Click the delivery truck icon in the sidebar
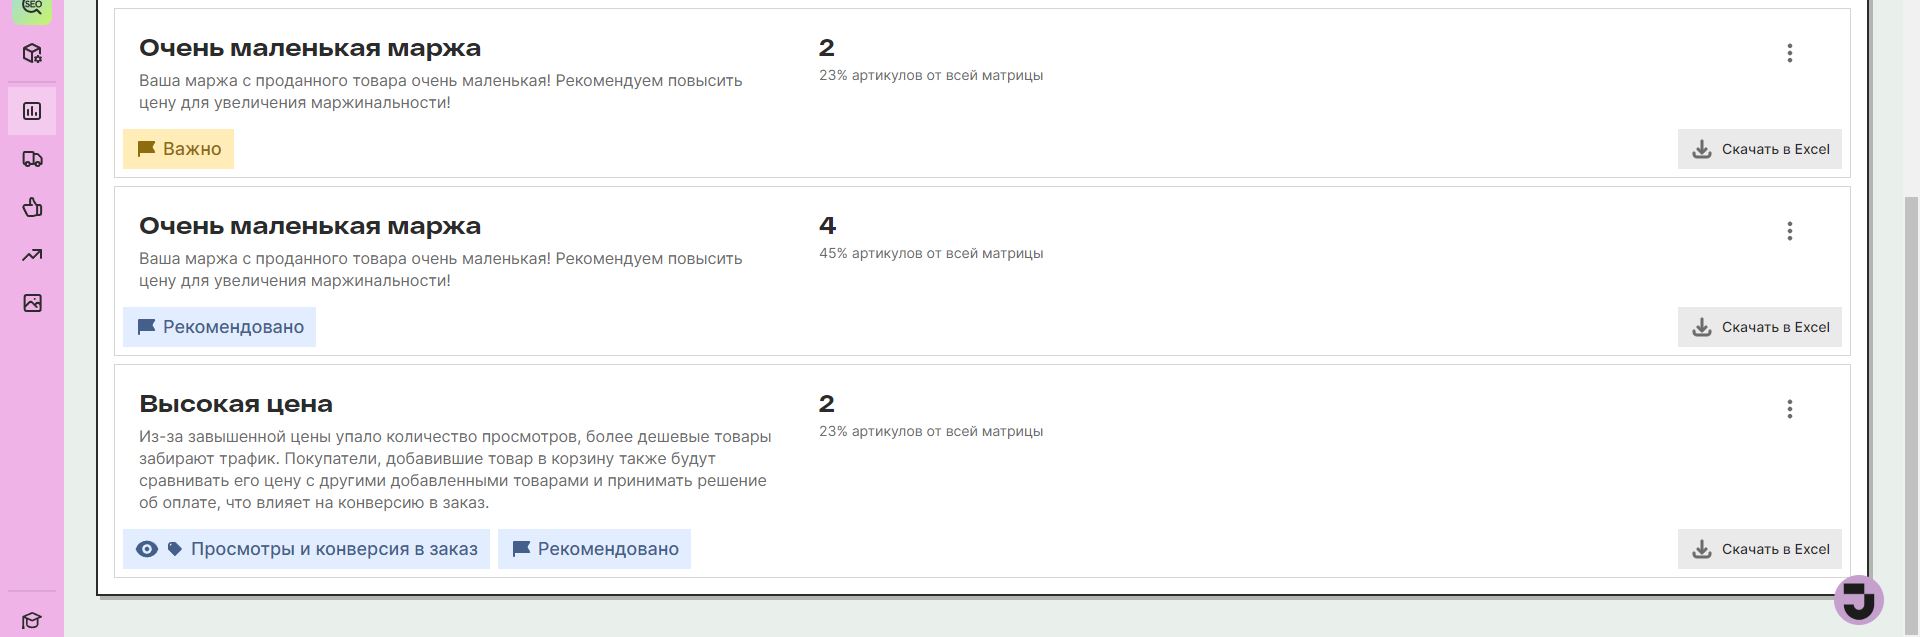 (32, 159)
